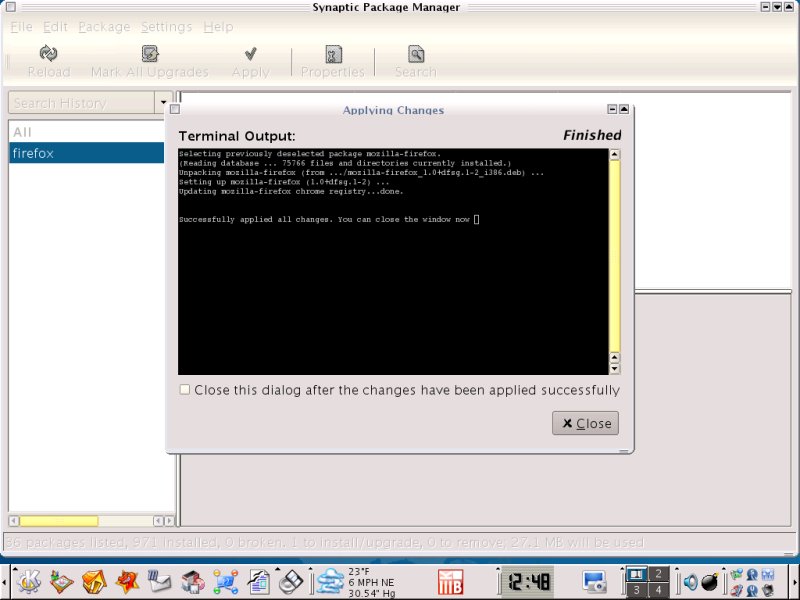Switch to virtual desktop 2 in pager
This screenshot has height=600, width=800.
659,574
